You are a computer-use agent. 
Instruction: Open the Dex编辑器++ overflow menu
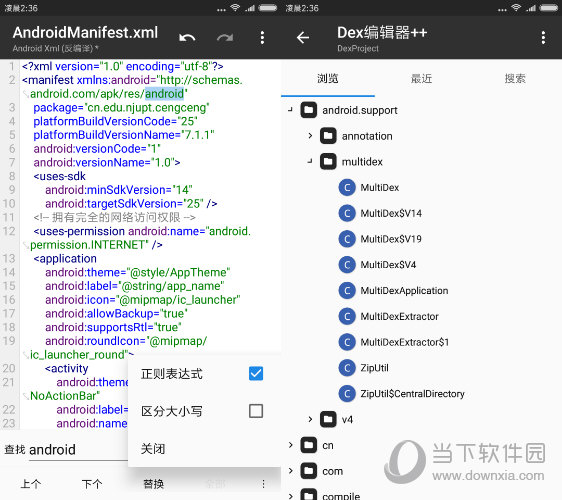(x=543, y=37)
